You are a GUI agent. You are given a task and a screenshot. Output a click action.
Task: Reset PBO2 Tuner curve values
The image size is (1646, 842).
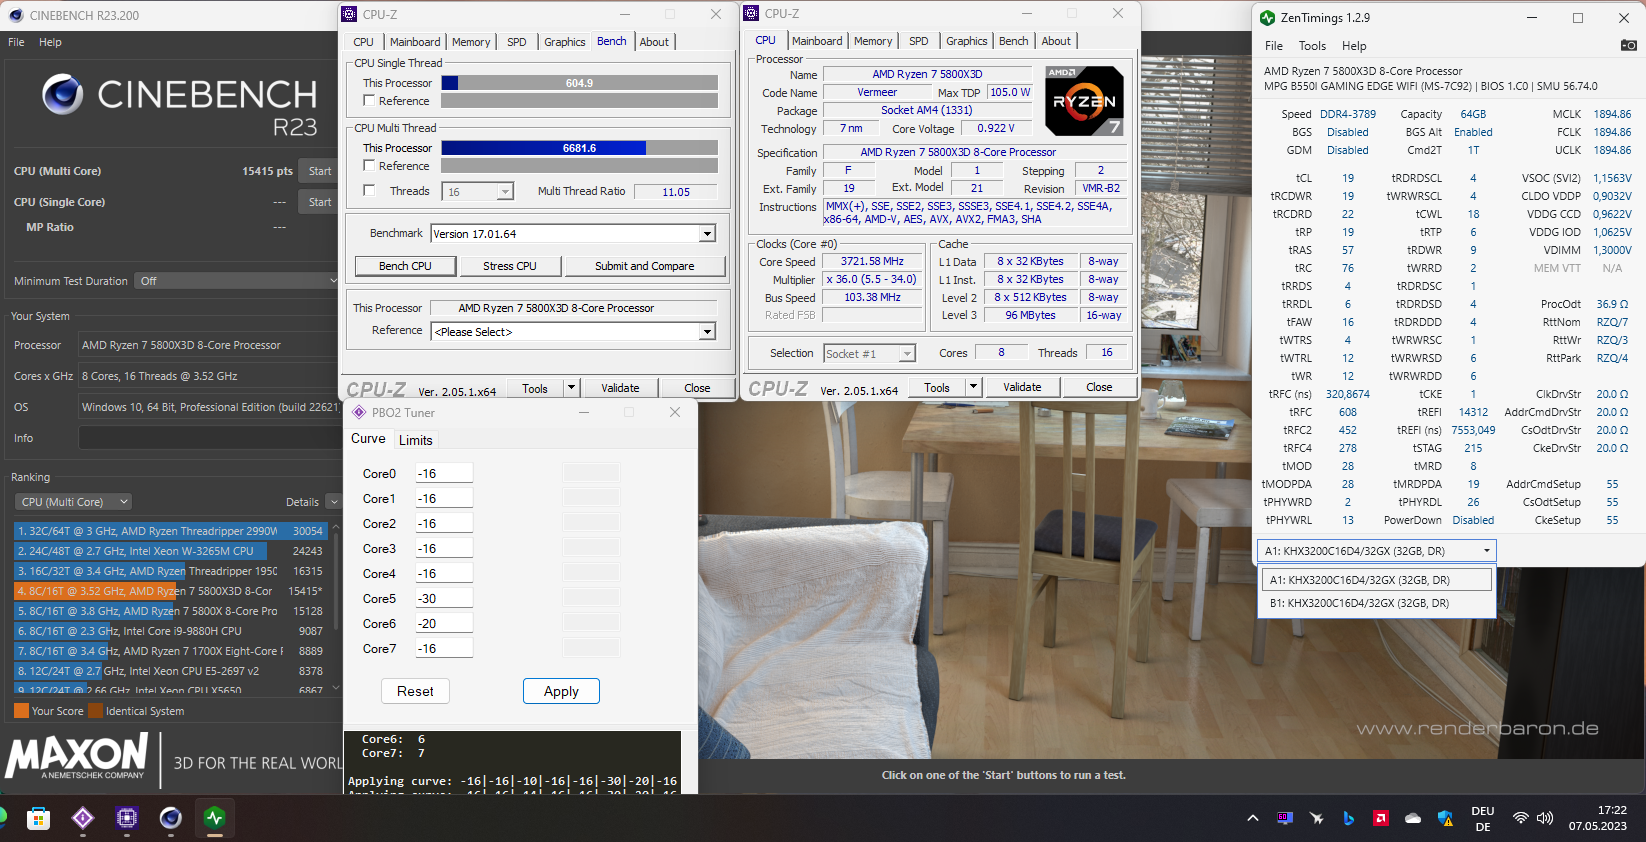[x=415, y=691]
